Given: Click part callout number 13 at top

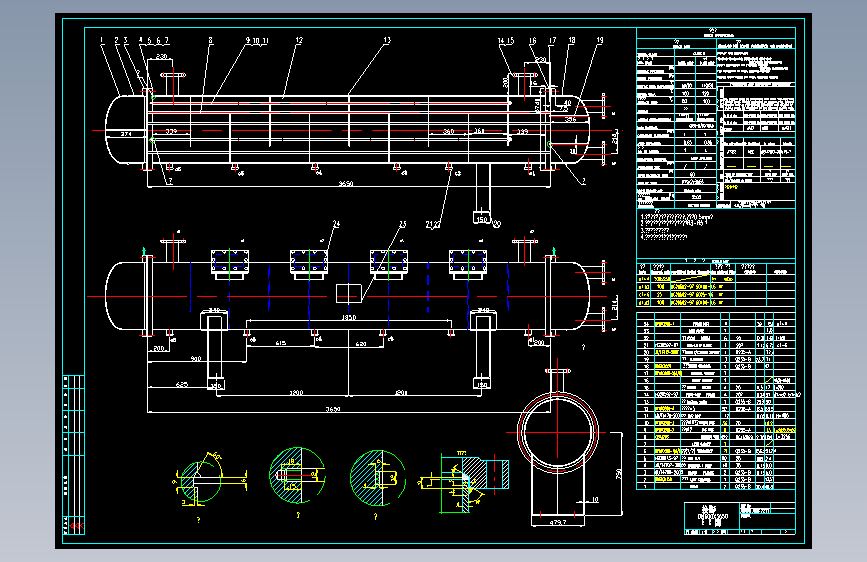Looking at the screenshot, I should (387, 40).
